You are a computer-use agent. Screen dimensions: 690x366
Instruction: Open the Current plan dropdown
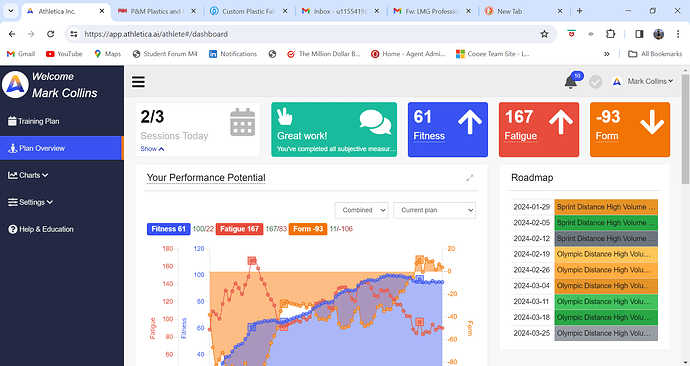434,210
